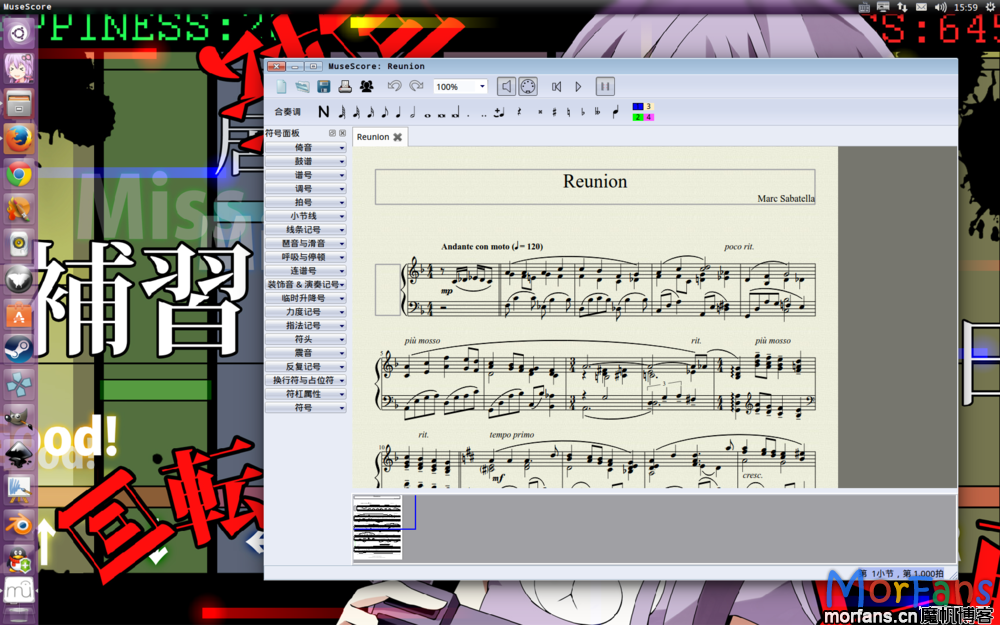
Task: Save the score with the floppy disk icon
Action: (x=323, y=86)
